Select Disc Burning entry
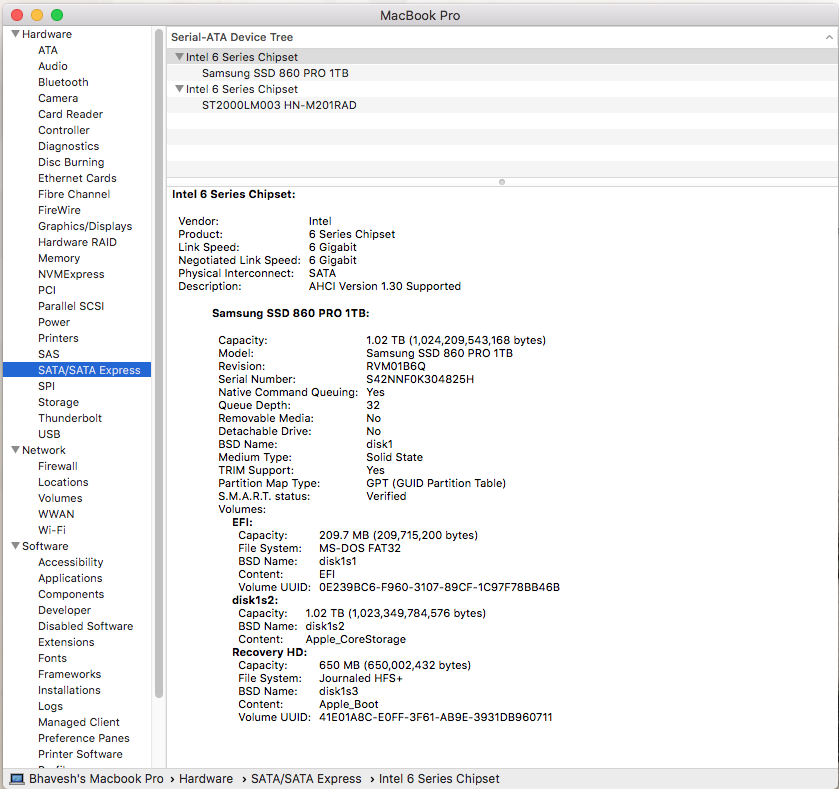This screenshot has height=789, width=839. point(71,162)
